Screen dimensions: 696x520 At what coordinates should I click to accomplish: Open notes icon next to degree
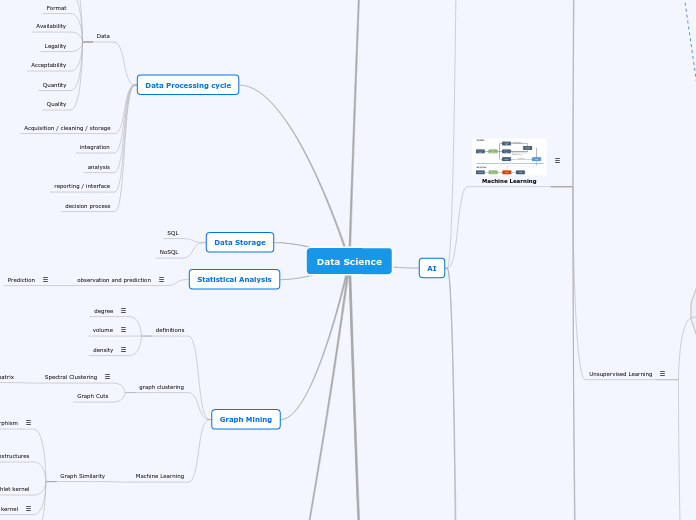click(123, 311)
